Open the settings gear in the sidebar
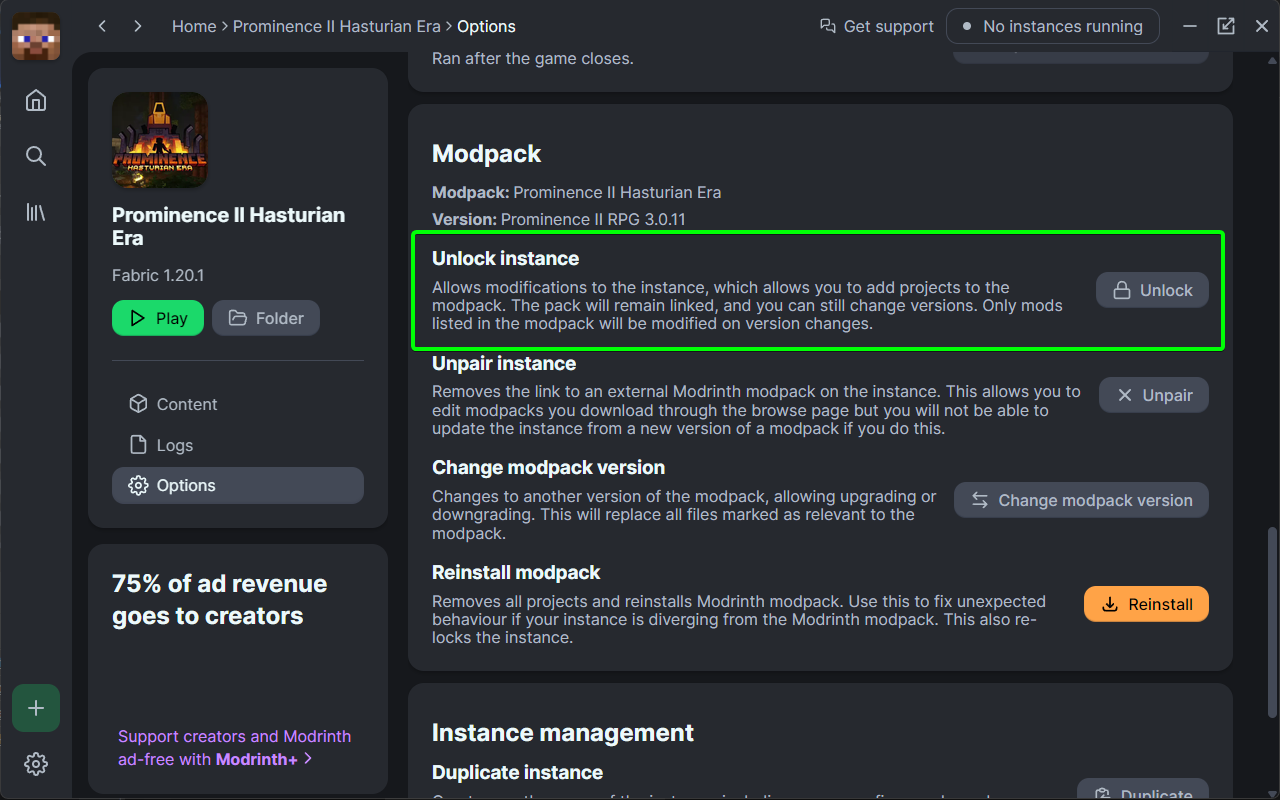The width and height of the screenshot is (1280, 800). [x=36, y=764]
